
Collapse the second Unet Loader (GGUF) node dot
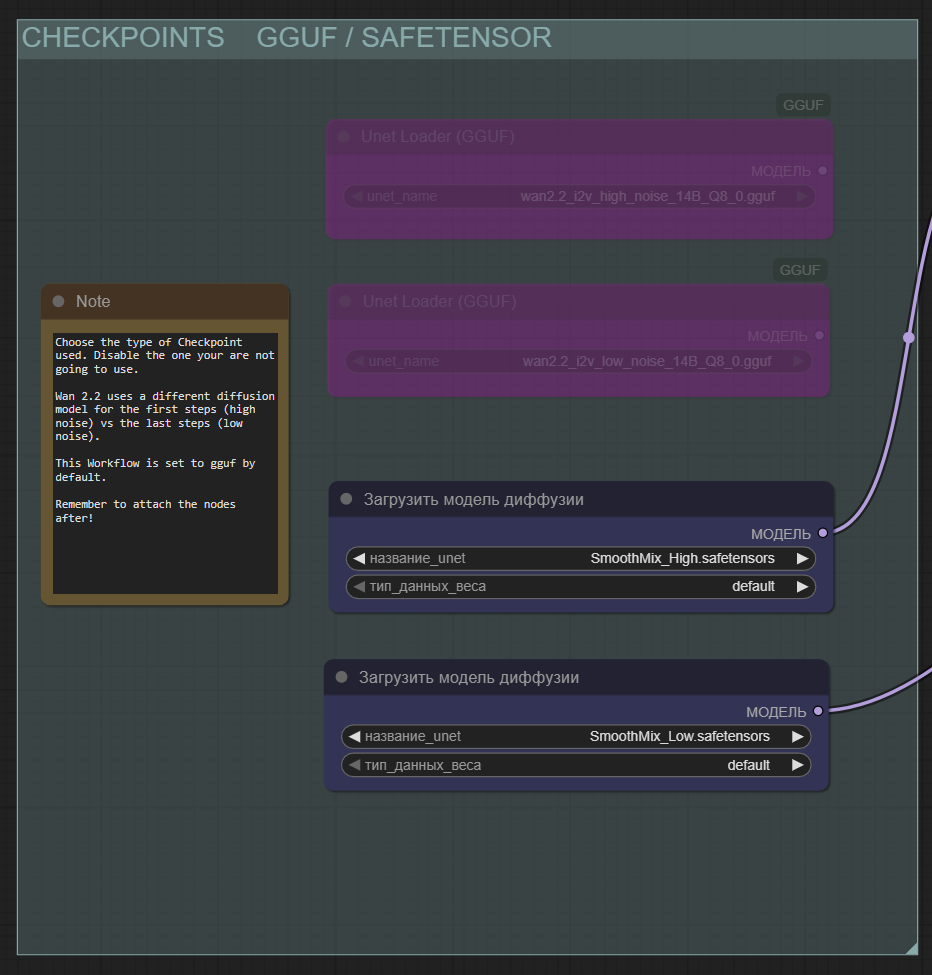point(345,302)
